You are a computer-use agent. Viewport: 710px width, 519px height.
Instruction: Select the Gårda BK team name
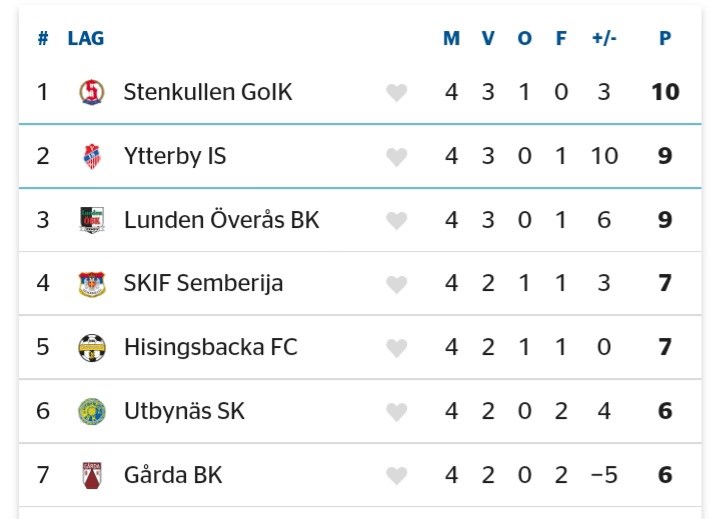[x=173, y=475]
